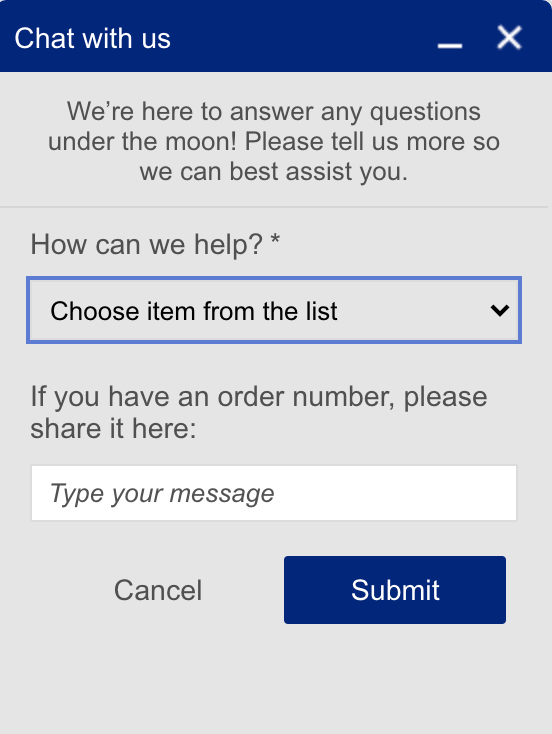The image size is (552, 734).
Task: Click the required asterisk beside help label
Action: [275, 240]
